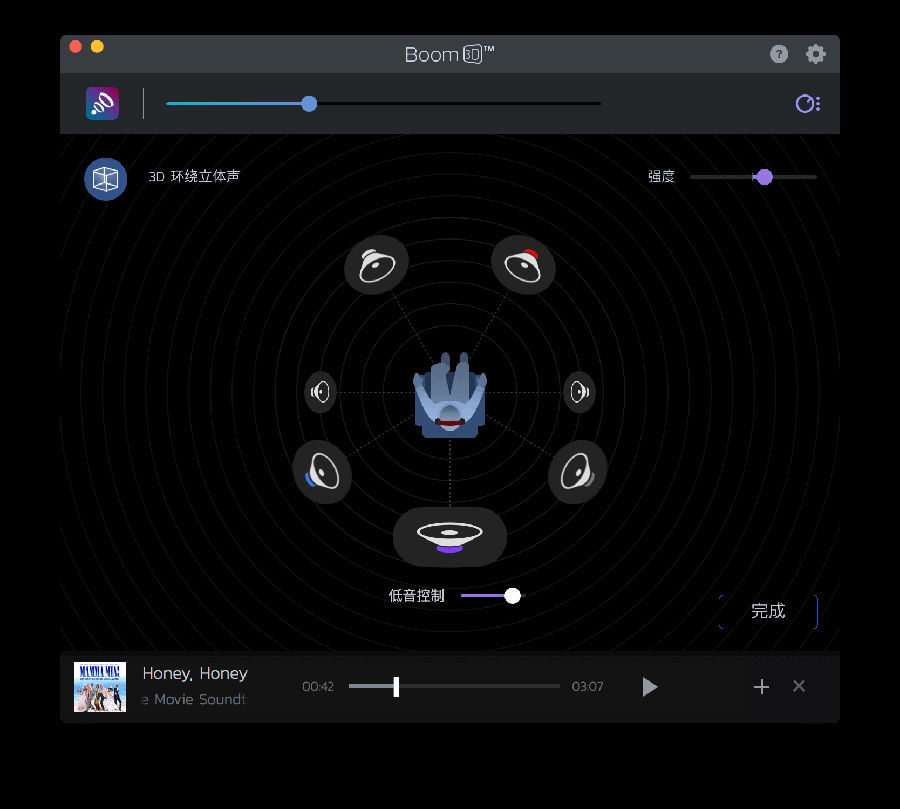Toggle the front left speaker
Image resolution: width=900 pixels, height=809 pixels.
pos(377,265)
